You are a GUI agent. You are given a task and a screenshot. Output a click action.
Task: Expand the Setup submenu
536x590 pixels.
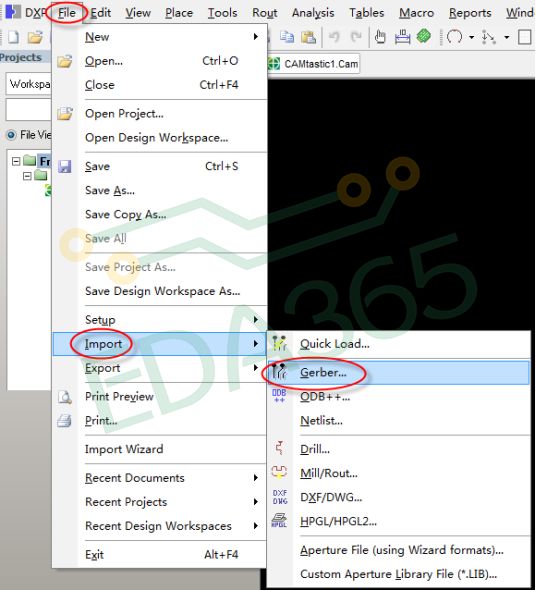pyautogui.click(x=160, y=319)
